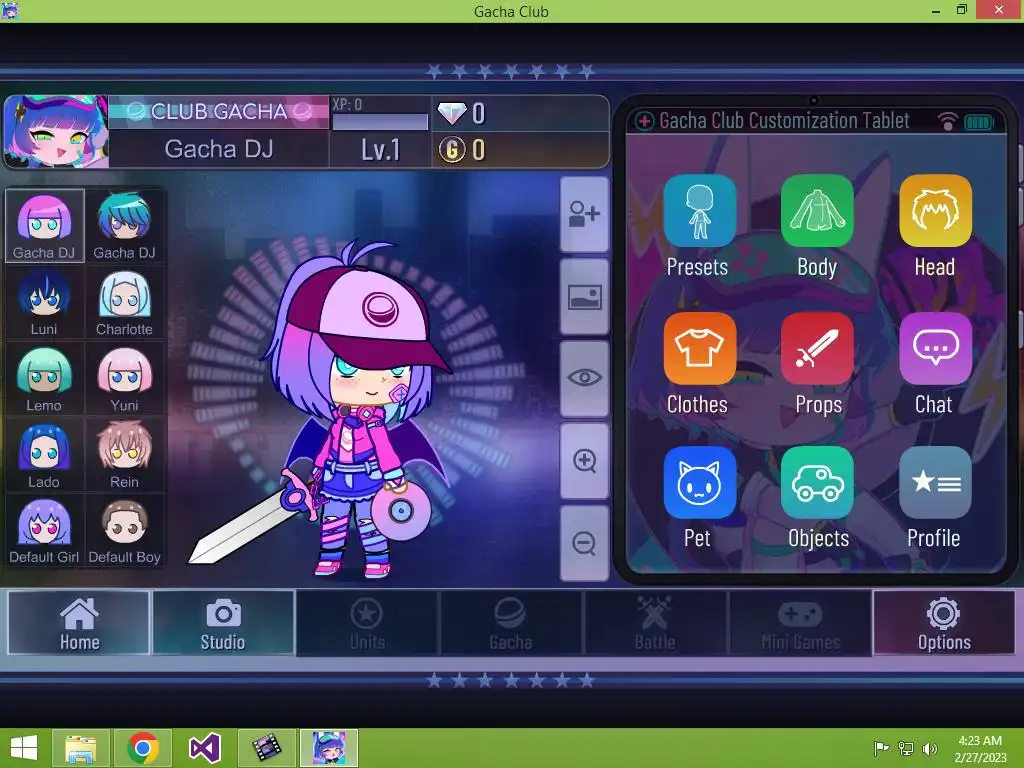Image resolution: width=1024 pixels, height=768 pixels.
Task: Click the Gacha Club taskbar icon
Action: click(x=329, y=748)
